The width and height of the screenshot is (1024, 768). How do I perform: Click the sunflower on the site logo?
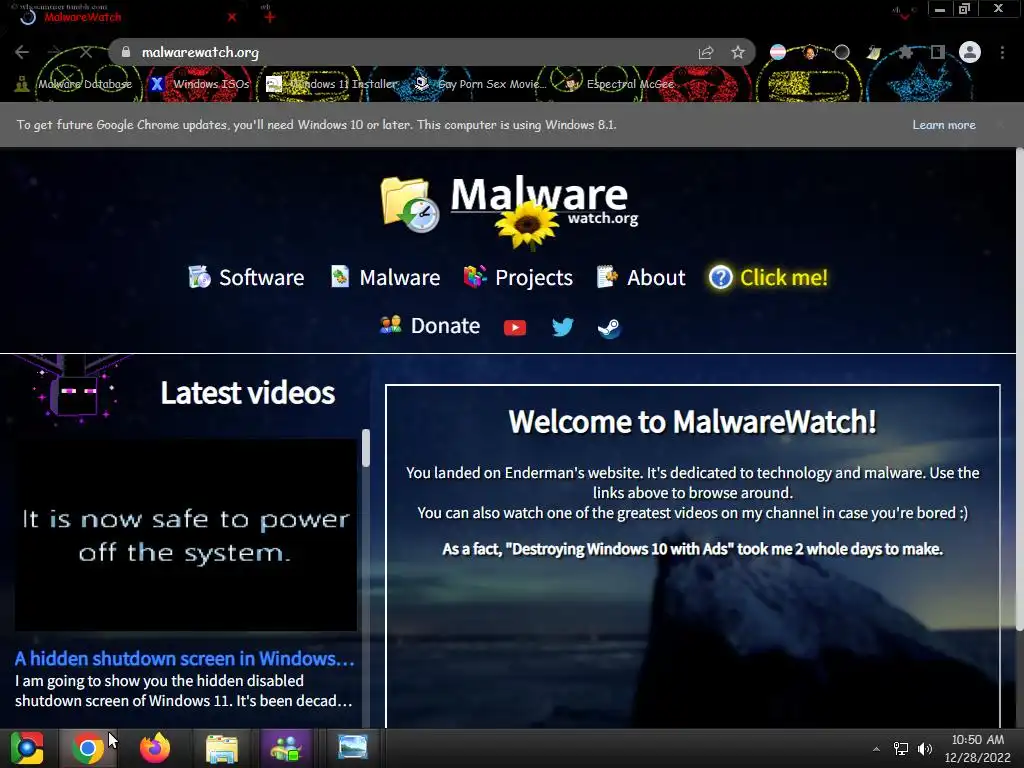click(527, 225)
